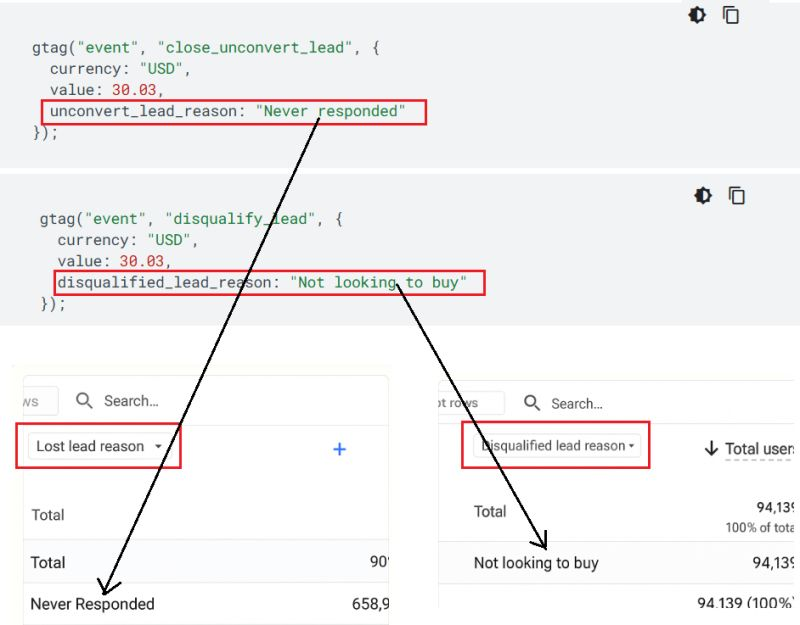The width and height of the screenshot is (800, 625).
Task: Focus the Search field in the Lost lead table
Action: pyautogui.click(x=131, y=401)
